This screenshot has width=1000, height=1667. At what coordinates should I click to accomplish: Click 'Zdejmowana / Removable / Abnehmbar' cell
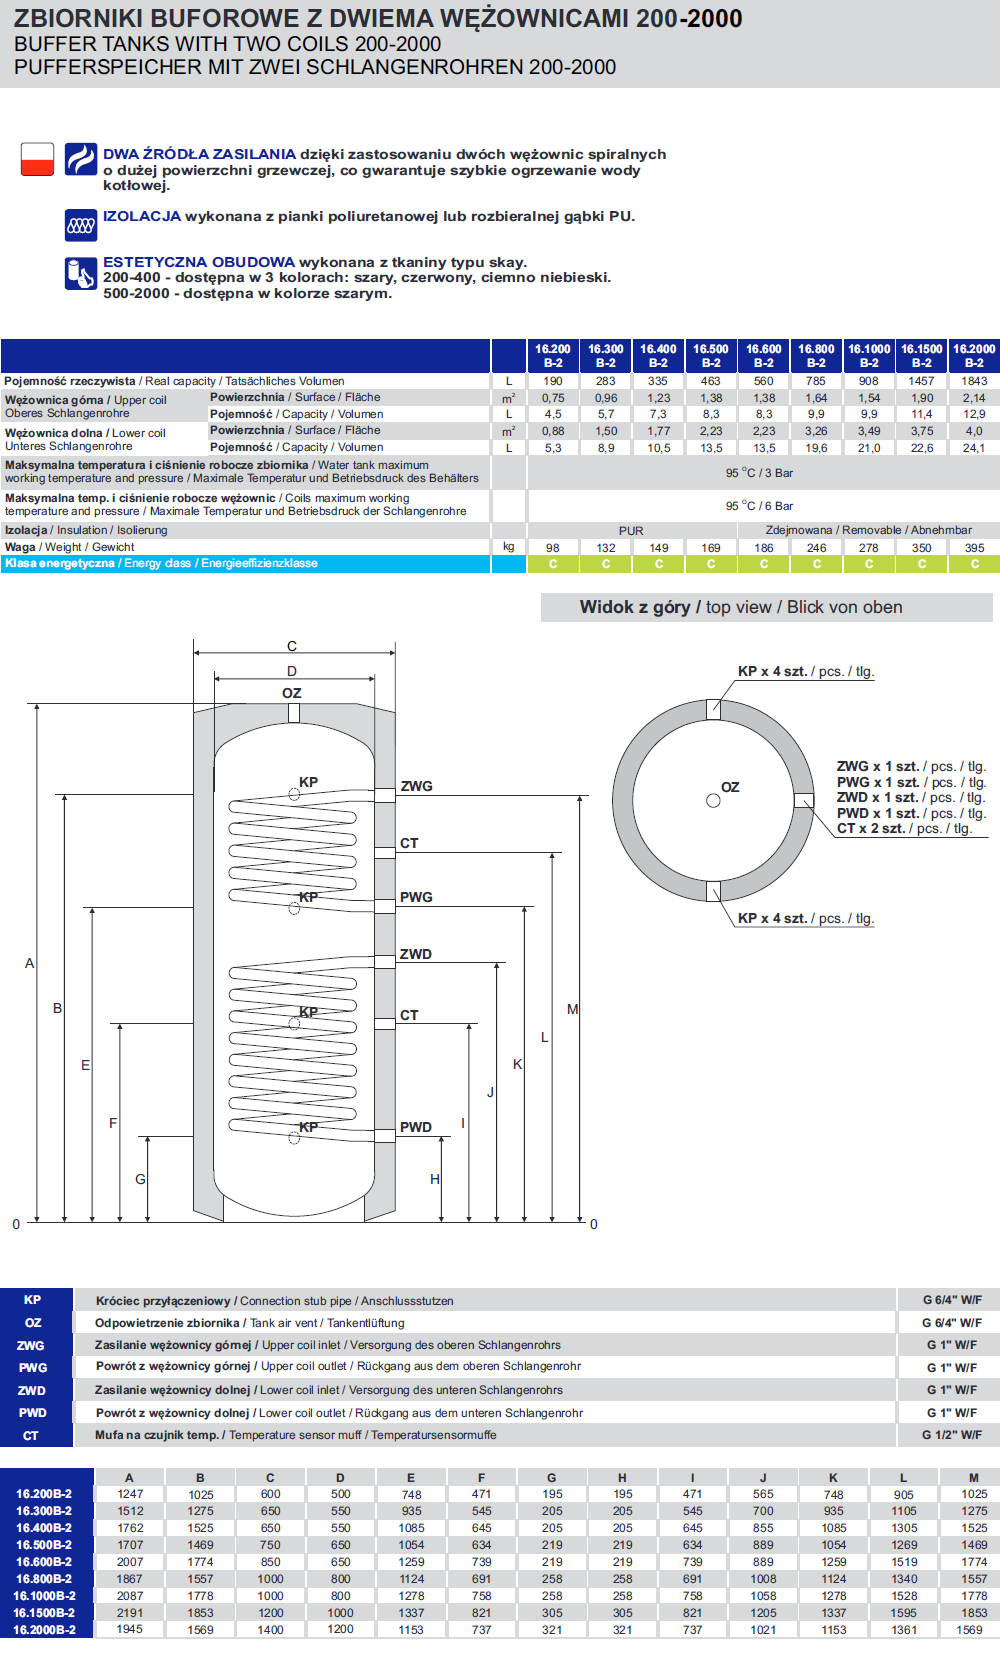coord(869,530)
